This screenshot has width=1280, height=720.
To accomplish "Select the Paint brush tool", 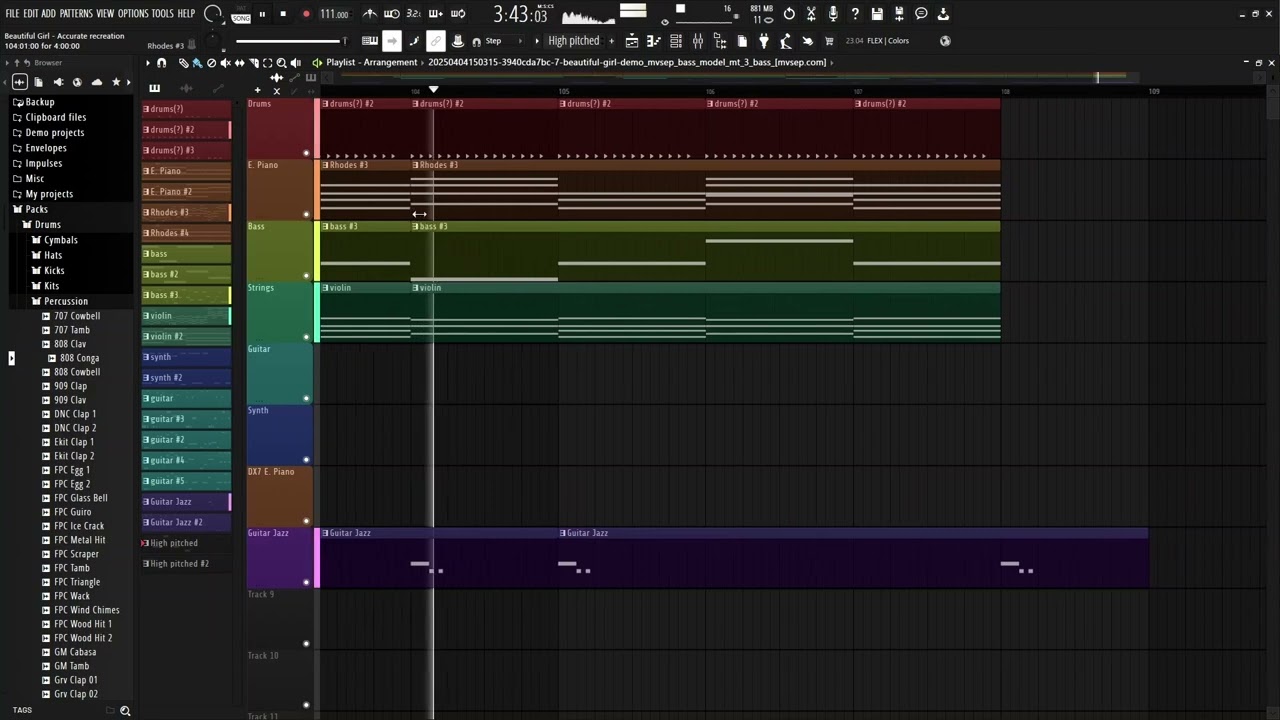I will click(197, 63).
